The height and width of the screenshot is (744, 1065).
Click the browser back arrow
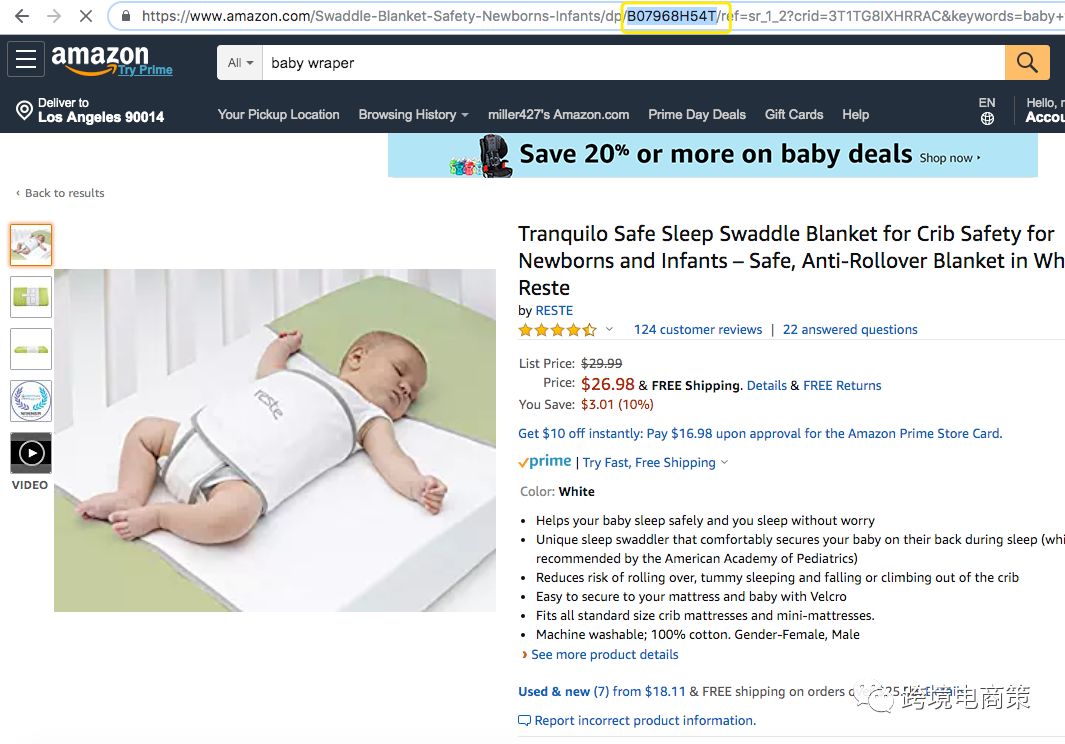[22, 16]
